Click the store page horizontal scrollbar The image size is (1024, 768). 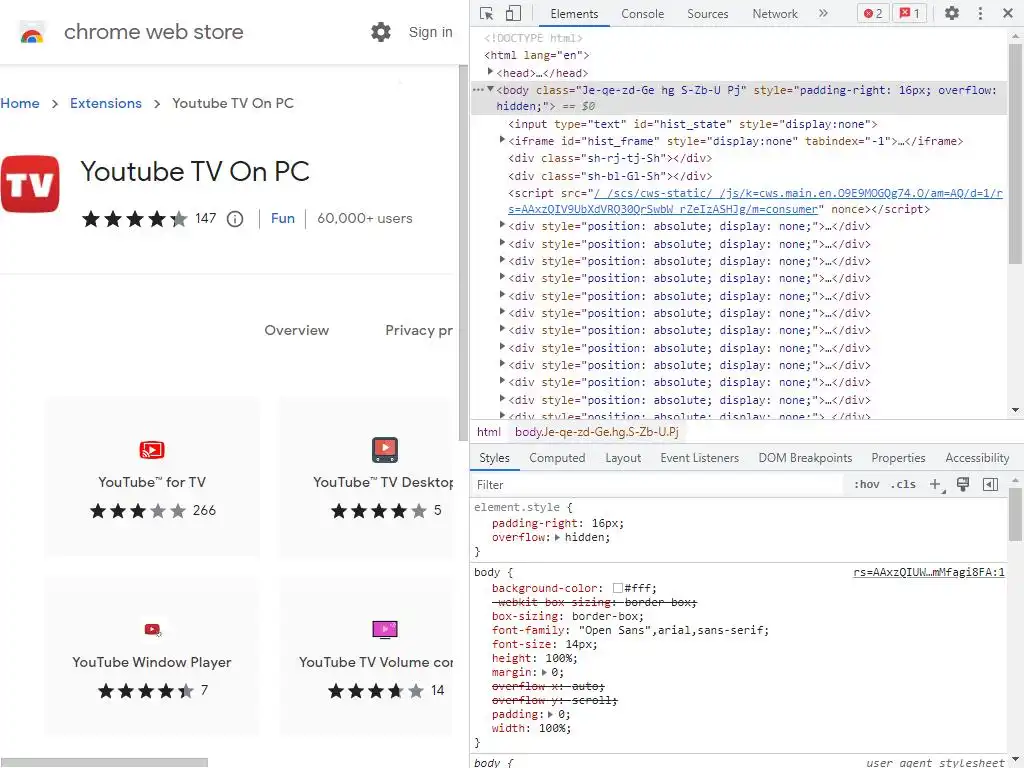coord(104,762)
